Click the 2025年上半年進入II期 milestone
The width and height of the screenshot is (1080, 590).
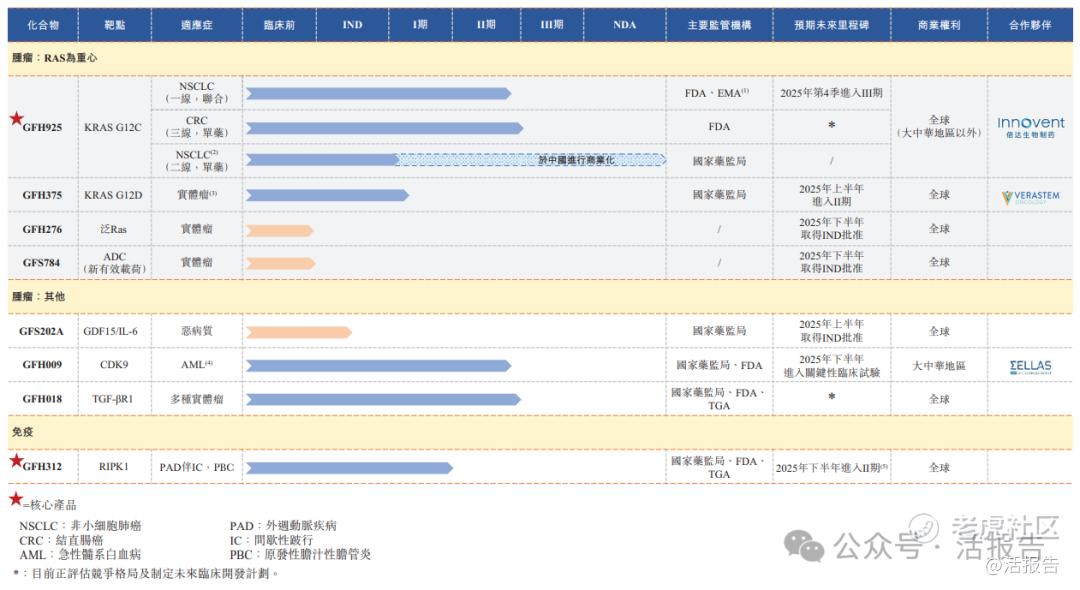click(x=831, y=195)
